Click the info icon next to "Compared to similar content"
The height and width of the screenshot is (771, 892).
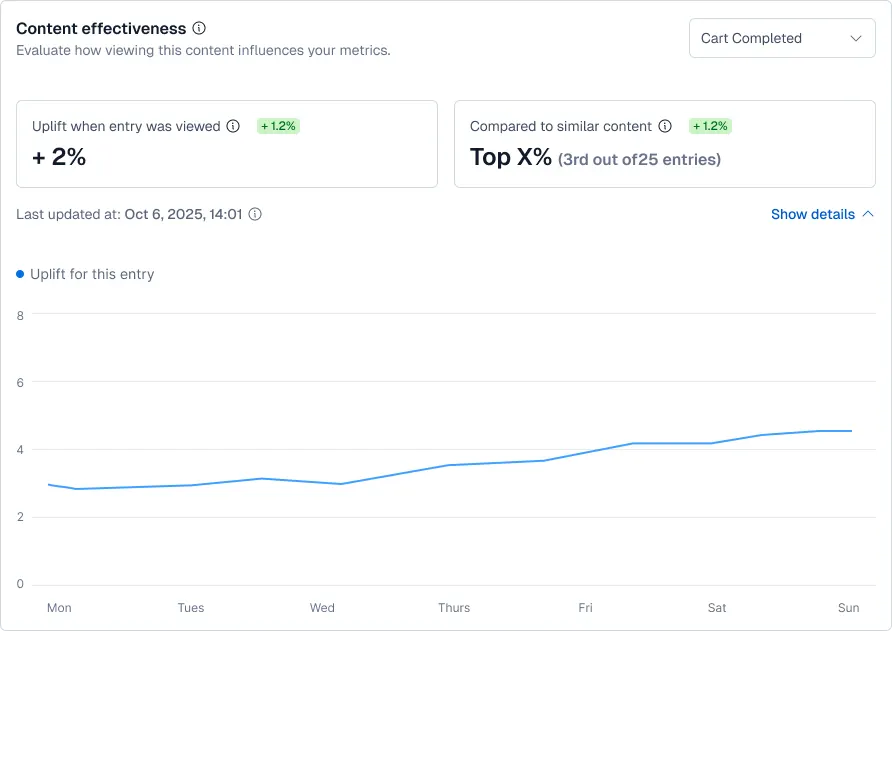(x=666, y=126)
